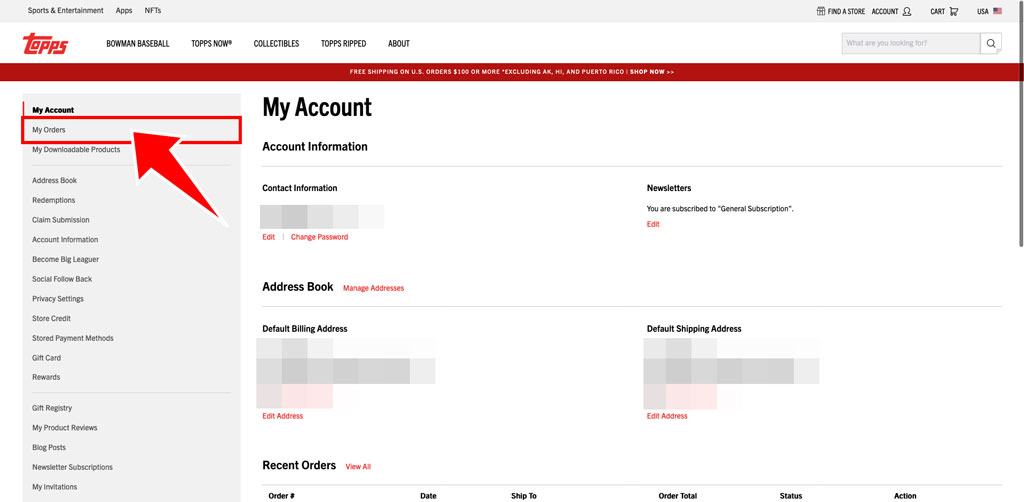Click the Change Password link

319,237
